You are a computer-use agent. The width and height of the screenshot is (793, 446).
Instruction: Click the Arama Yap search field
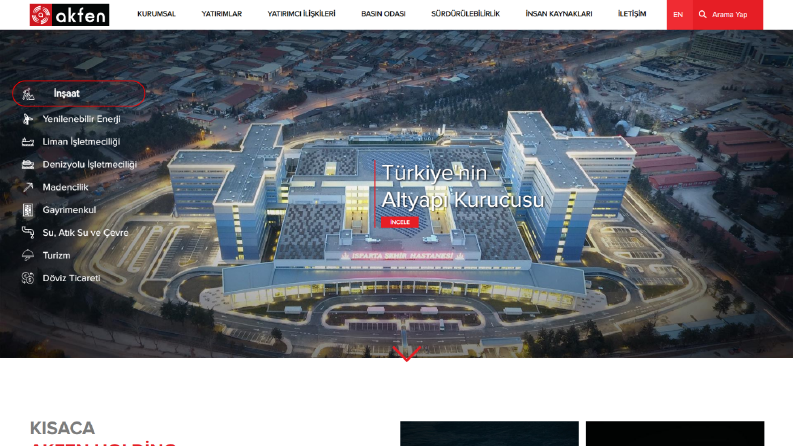[x=730, y=15]
